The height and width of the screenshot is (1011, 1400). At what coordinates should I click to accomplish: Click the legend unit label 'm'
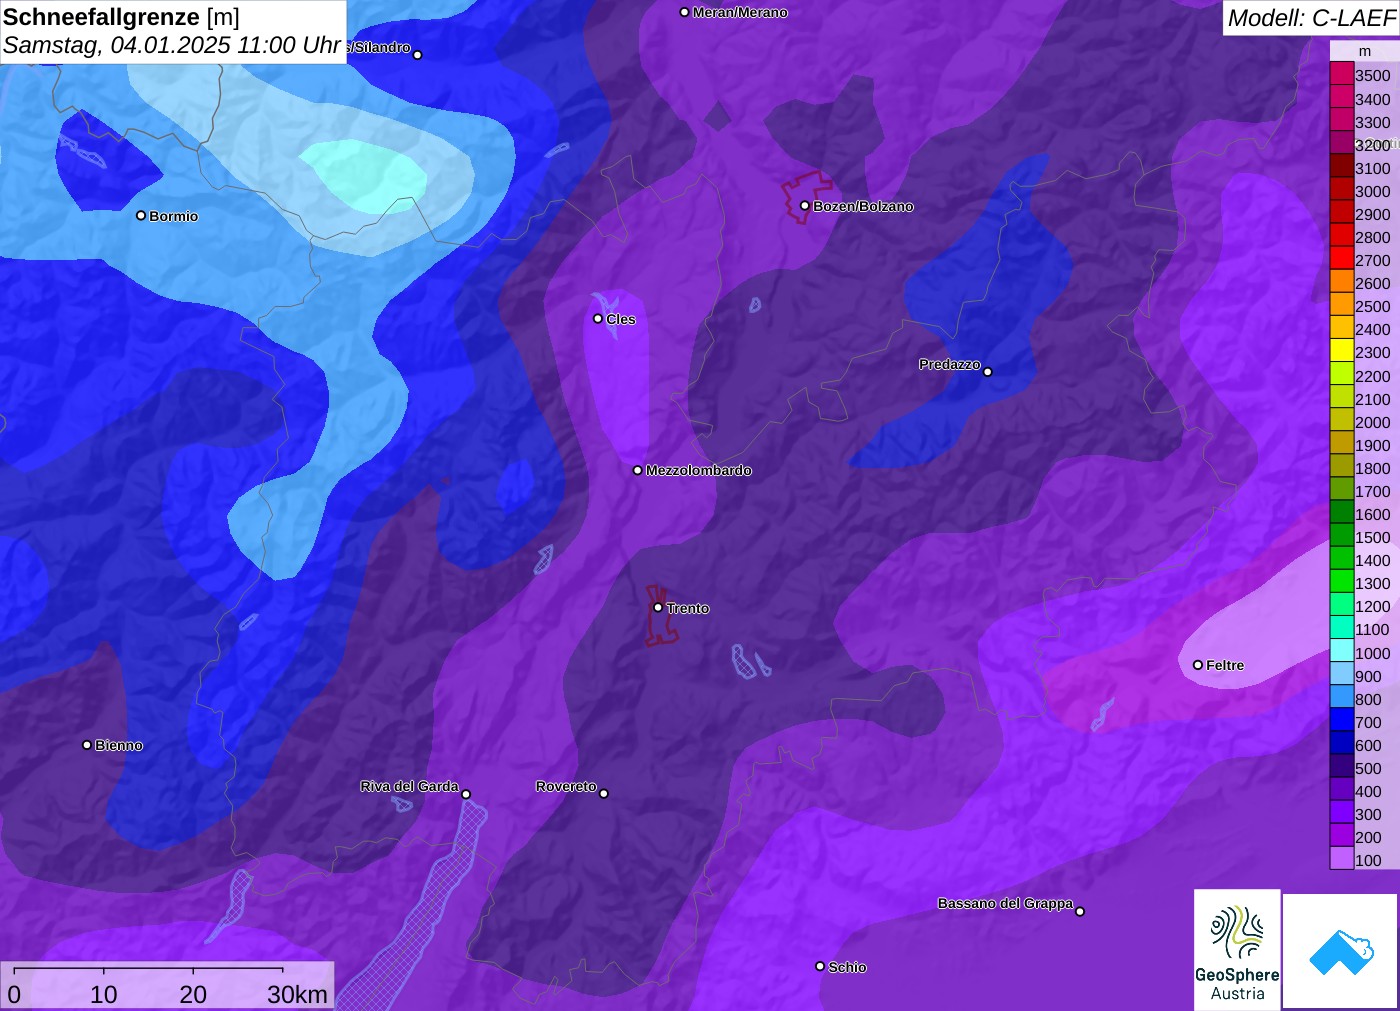coord(1365,51)
